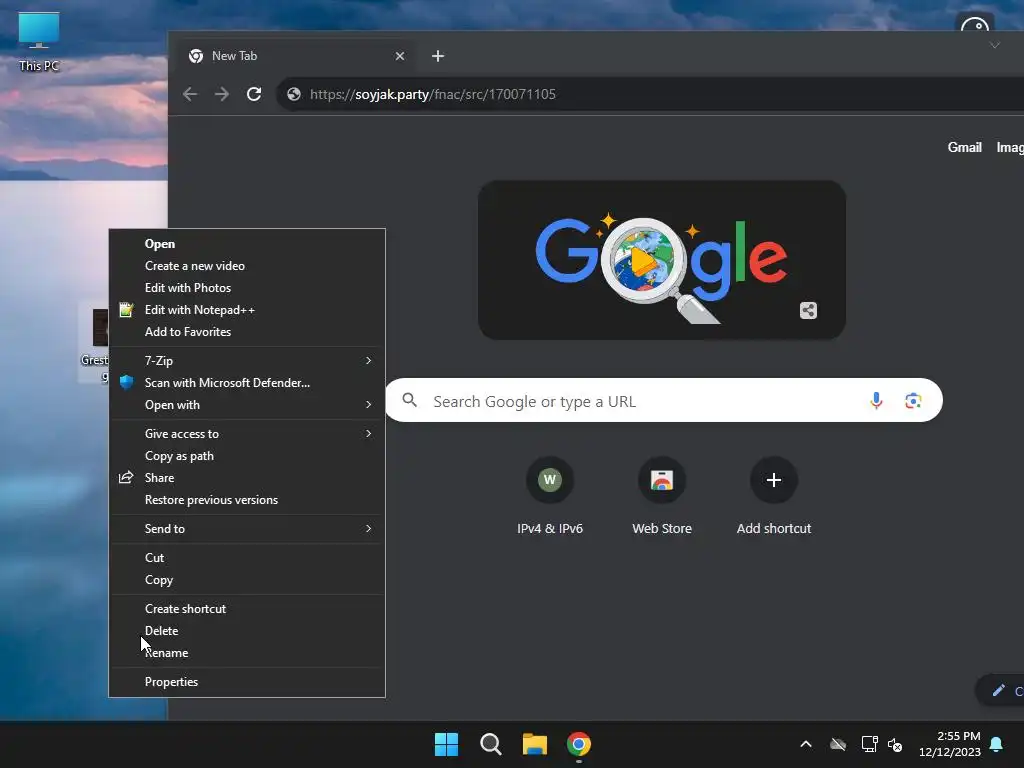Select Create a new video
The height and width of the screenshot is (768, 1024).
tap(247, 266)
